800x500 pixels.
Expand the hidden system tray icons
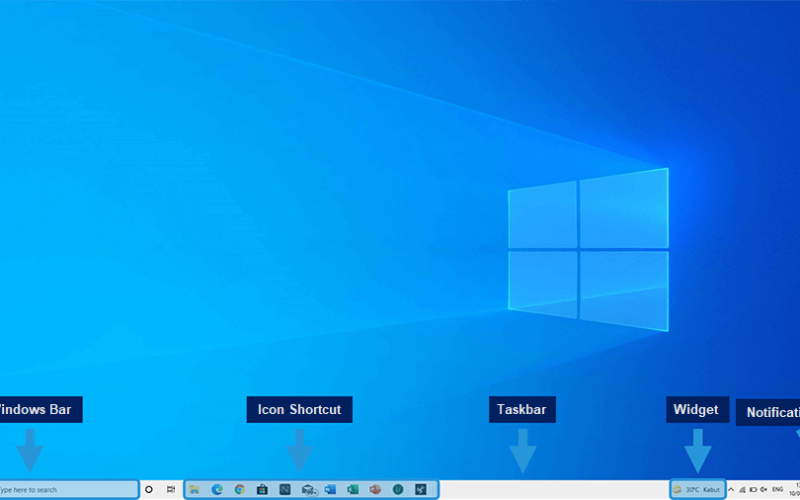pos(731,489)
